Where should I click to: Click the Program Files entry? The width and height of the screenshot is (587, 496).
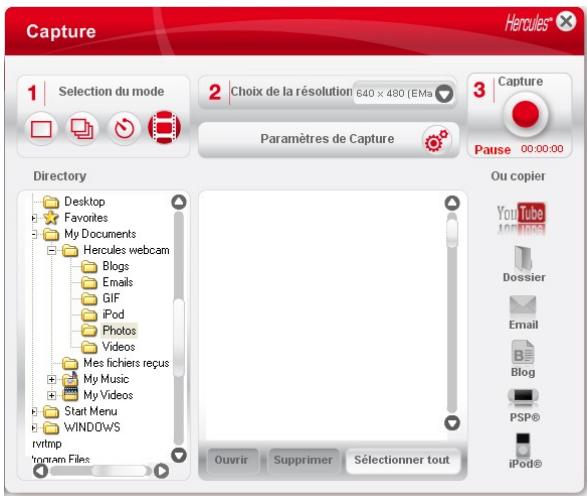pos(61,459)
